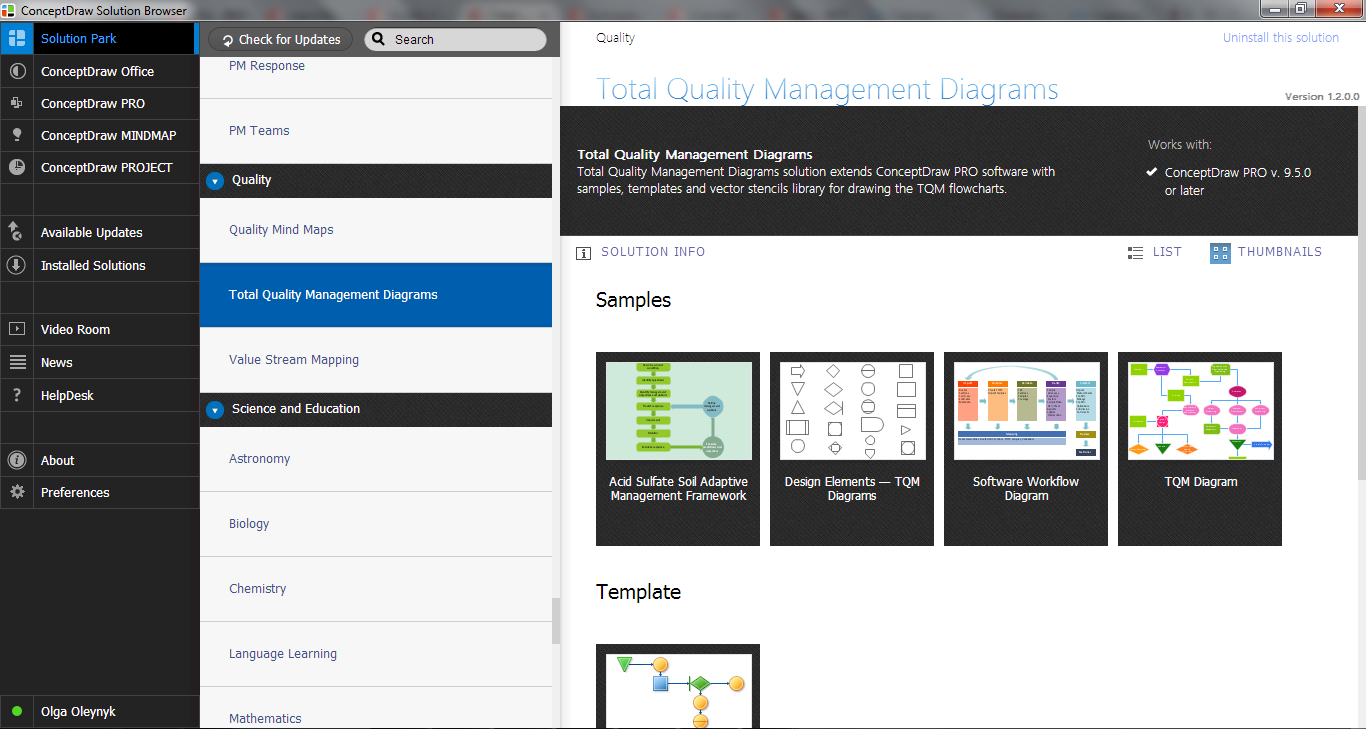Image resolution: width=1366 pixels, height=729 pixels.
Task: Click the Preferences gear icon
Action: [x=17, y=492]
